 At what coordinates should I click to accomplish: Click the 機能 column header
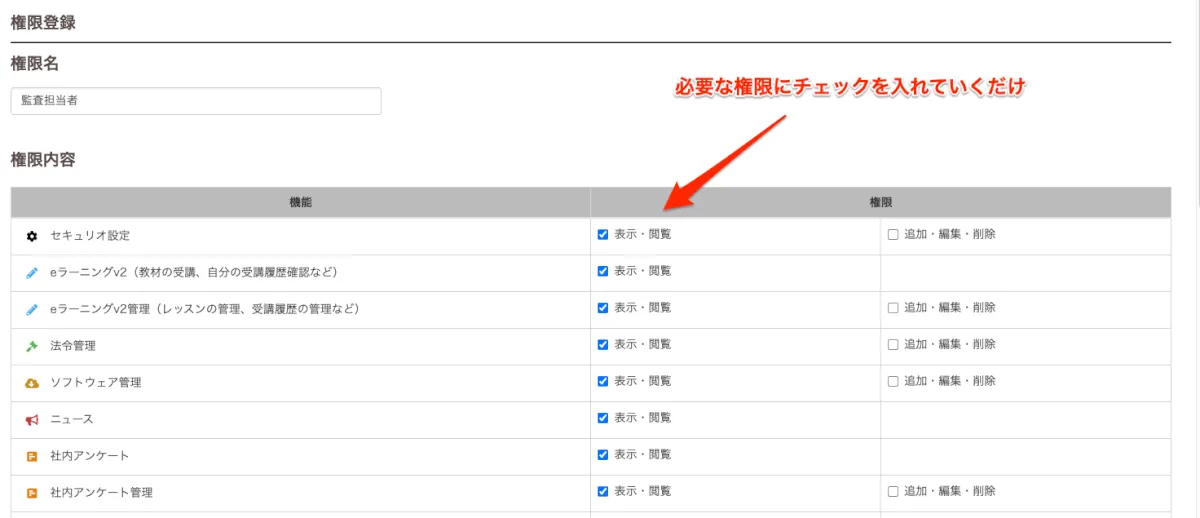[301, 202]
